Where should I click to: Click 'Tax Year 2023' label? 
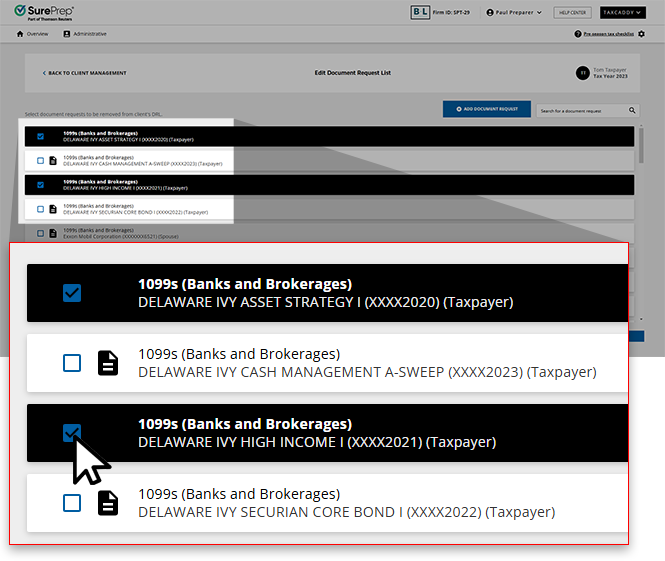[x=610, y=76]
